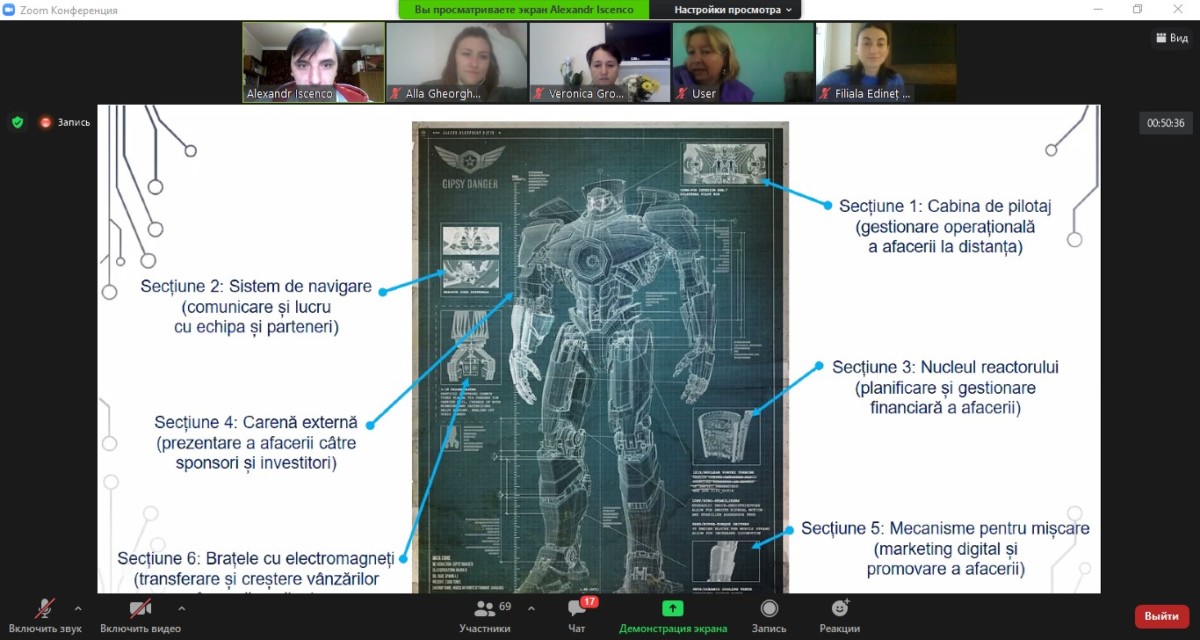The height and width of the screenshot is (640, 1200).
Task: Select Alexandr Iscenco video thumbnail
Action: click(x=314, y=62)
